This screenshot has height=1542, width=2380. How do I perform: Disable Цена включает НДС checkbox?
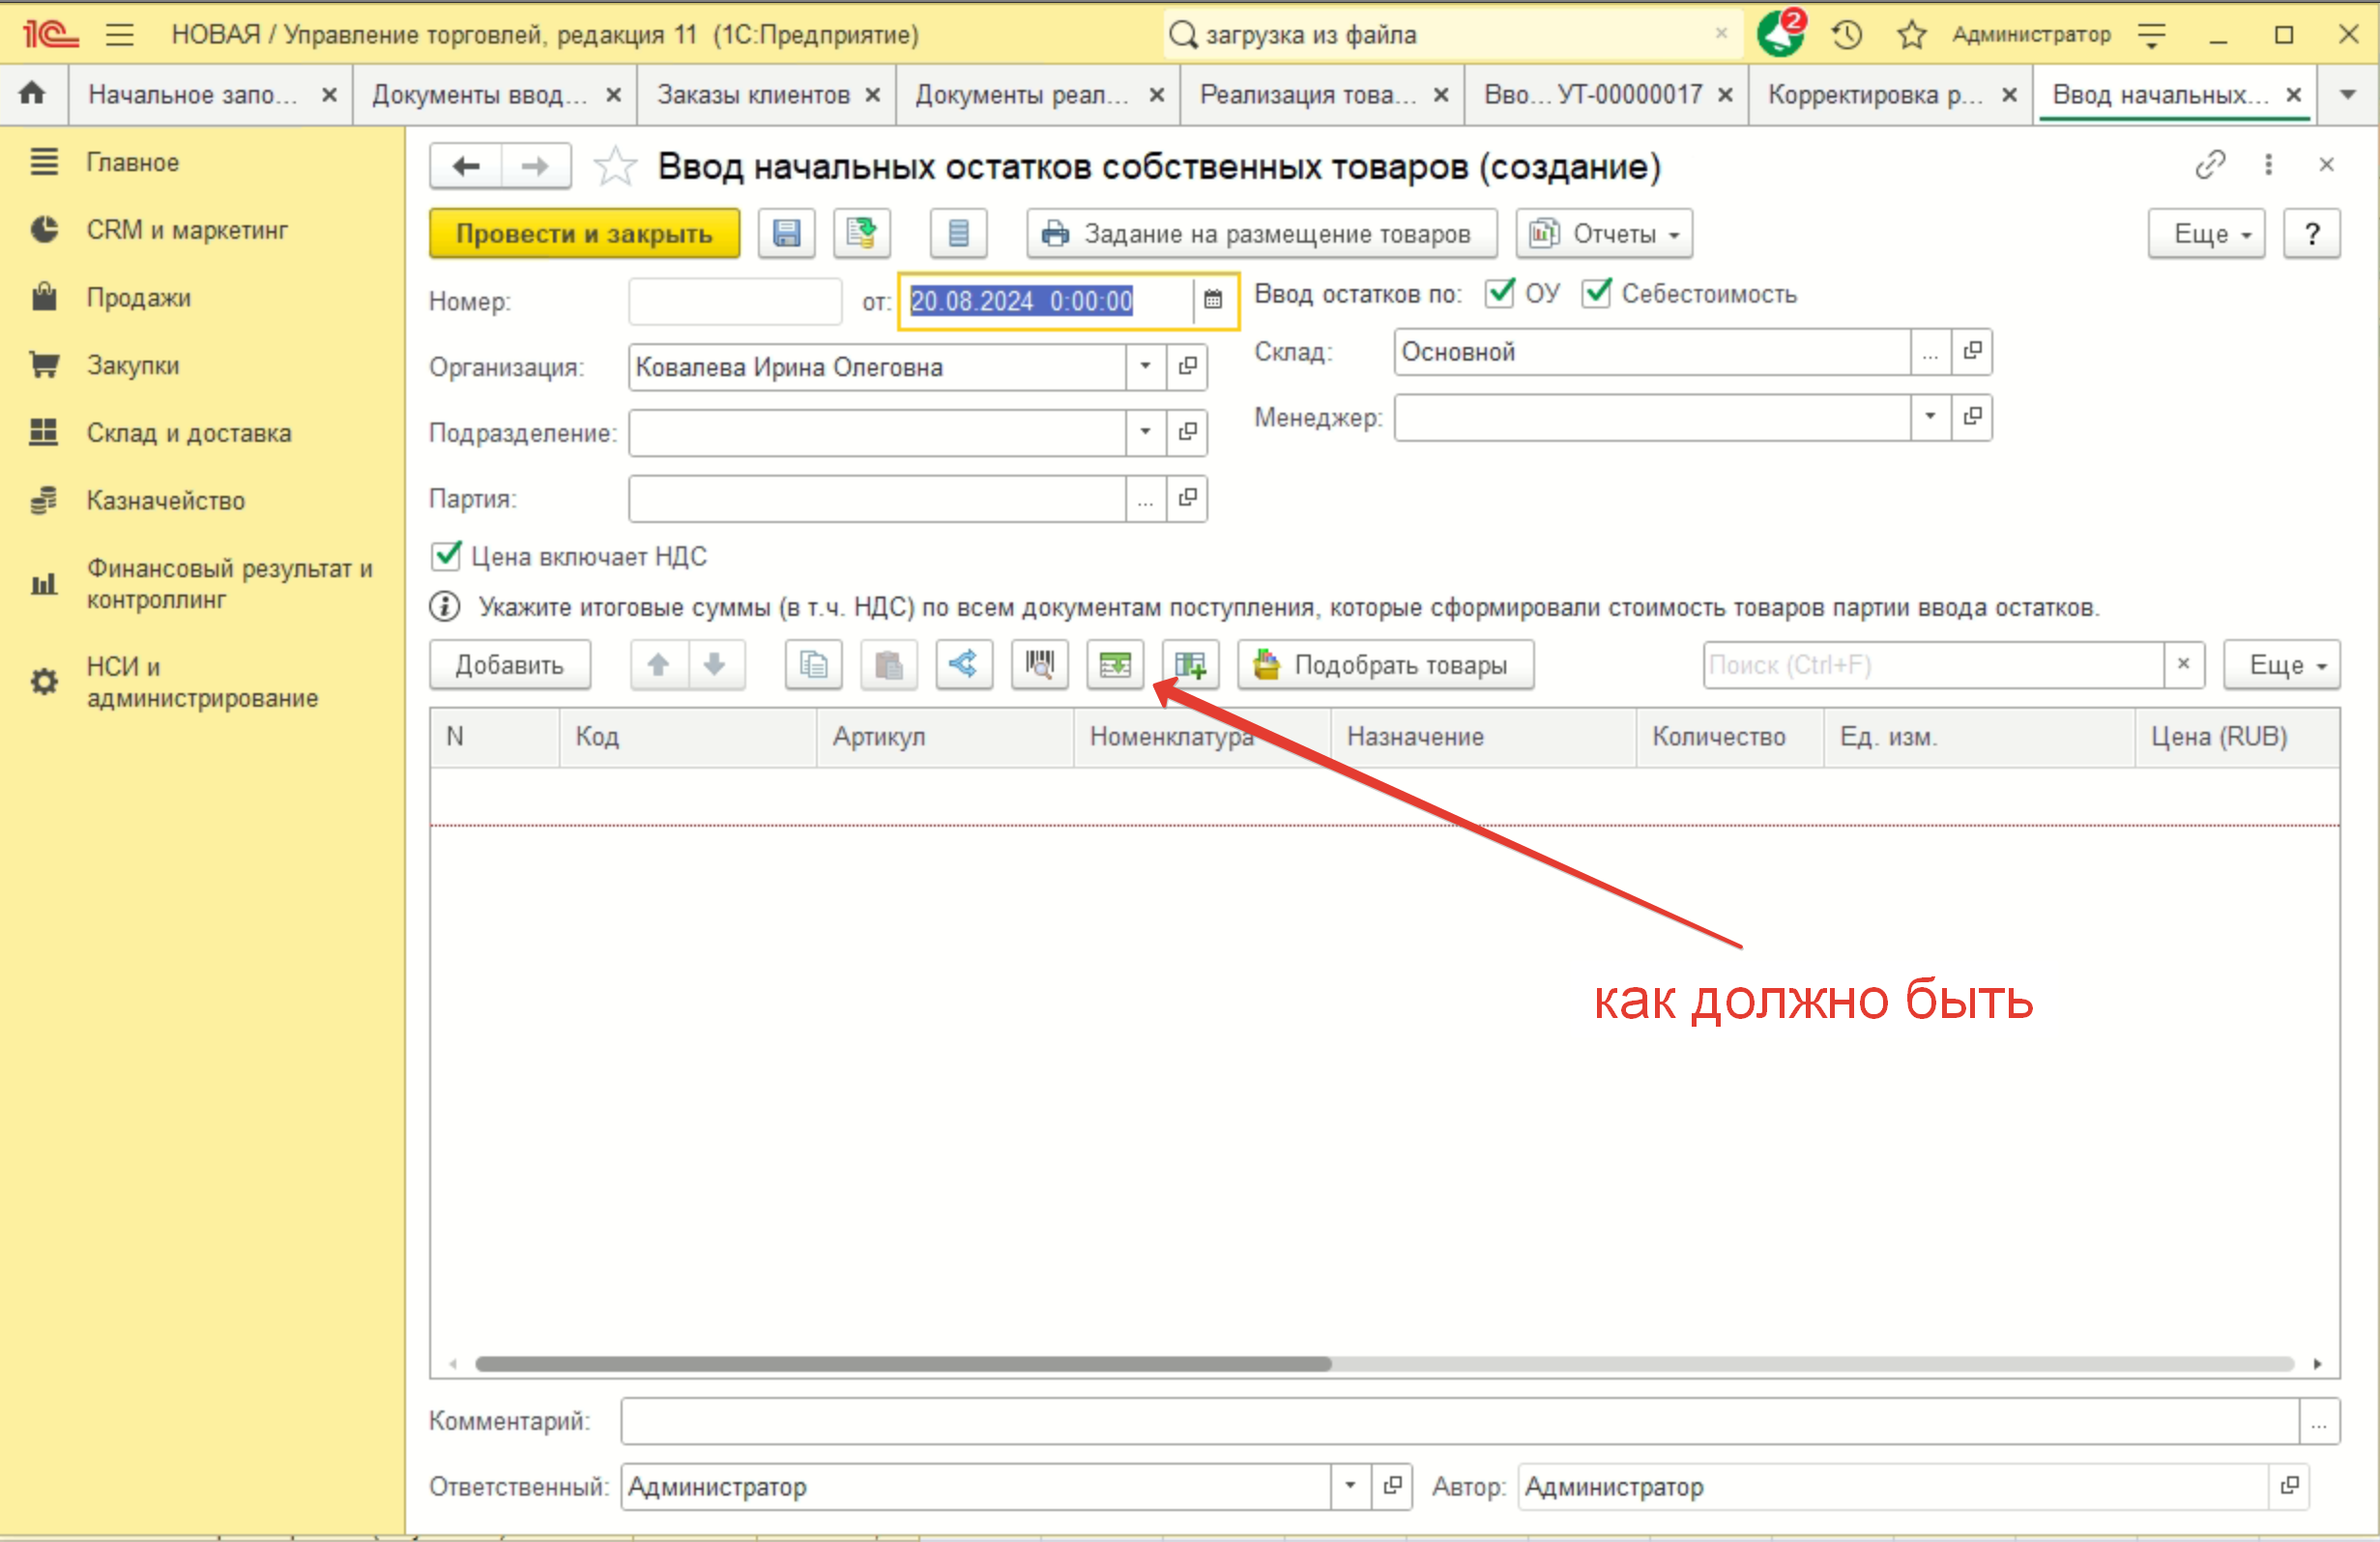tap(446, 556)
